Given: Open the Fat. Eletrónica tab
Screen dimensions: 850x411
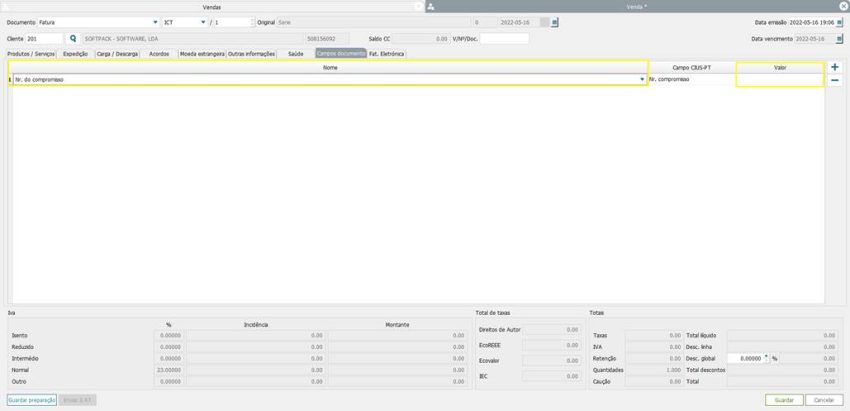Looking at the screenshot, I should 386,53.
